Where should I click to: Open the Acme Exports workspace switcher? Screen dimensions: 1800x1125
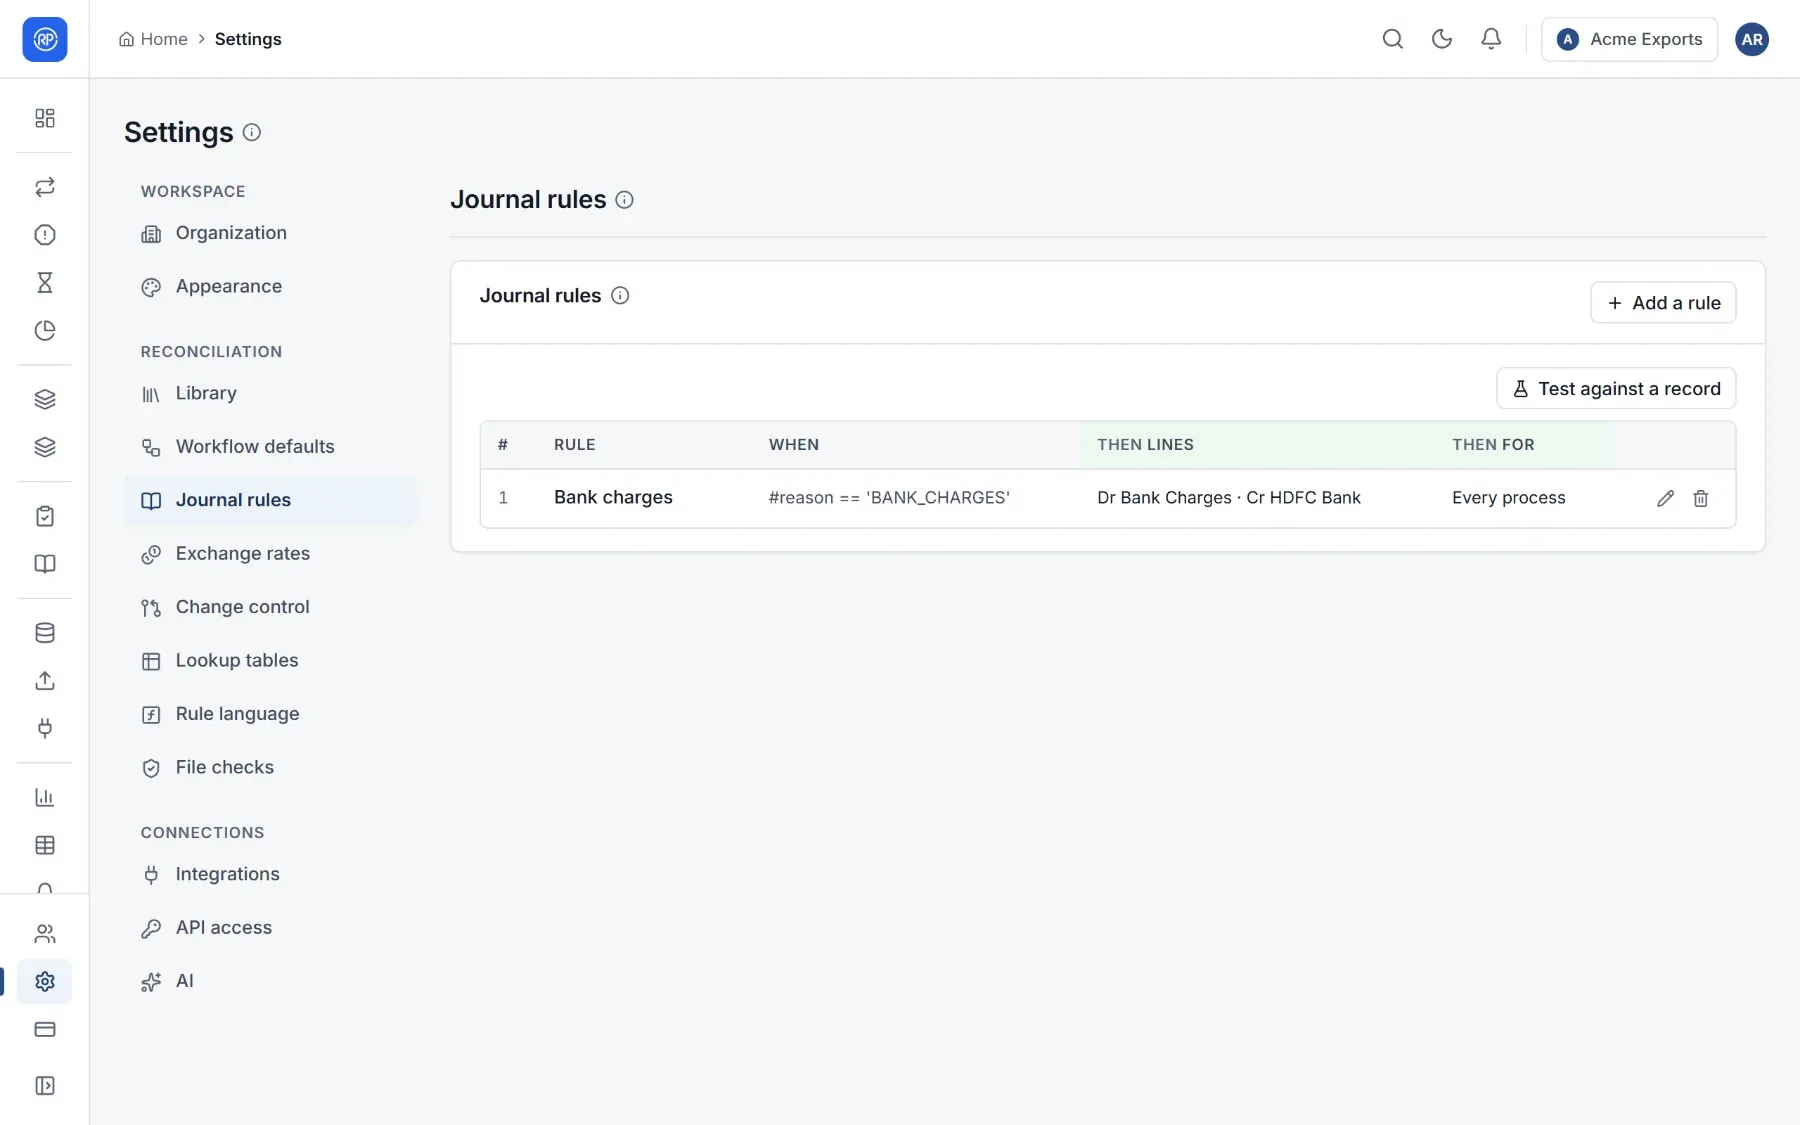[1629, 39]
